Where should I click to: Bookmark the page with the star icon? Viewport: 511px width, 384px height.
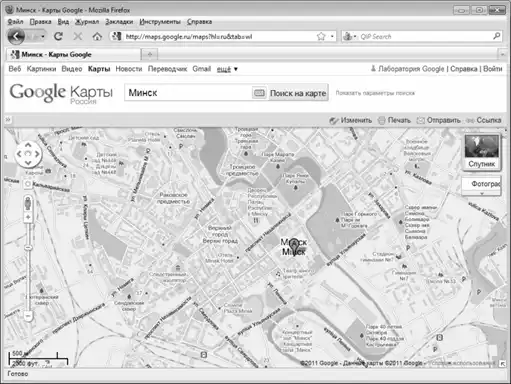point(321,36)
